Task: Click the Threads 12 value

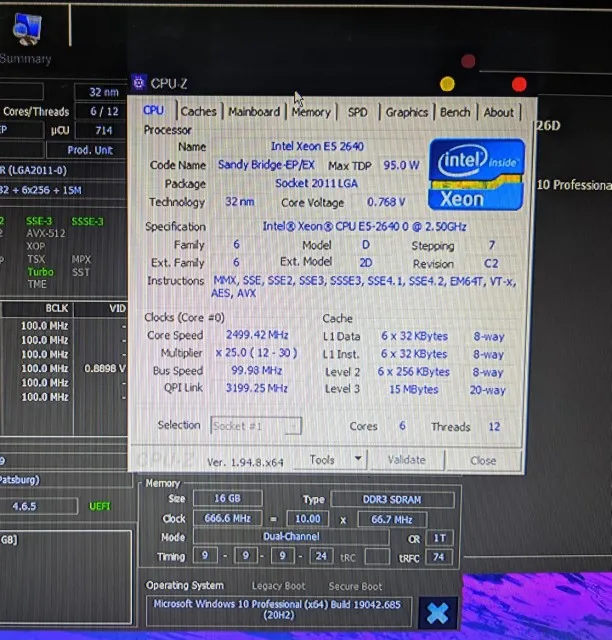Action: click(494, 427)
